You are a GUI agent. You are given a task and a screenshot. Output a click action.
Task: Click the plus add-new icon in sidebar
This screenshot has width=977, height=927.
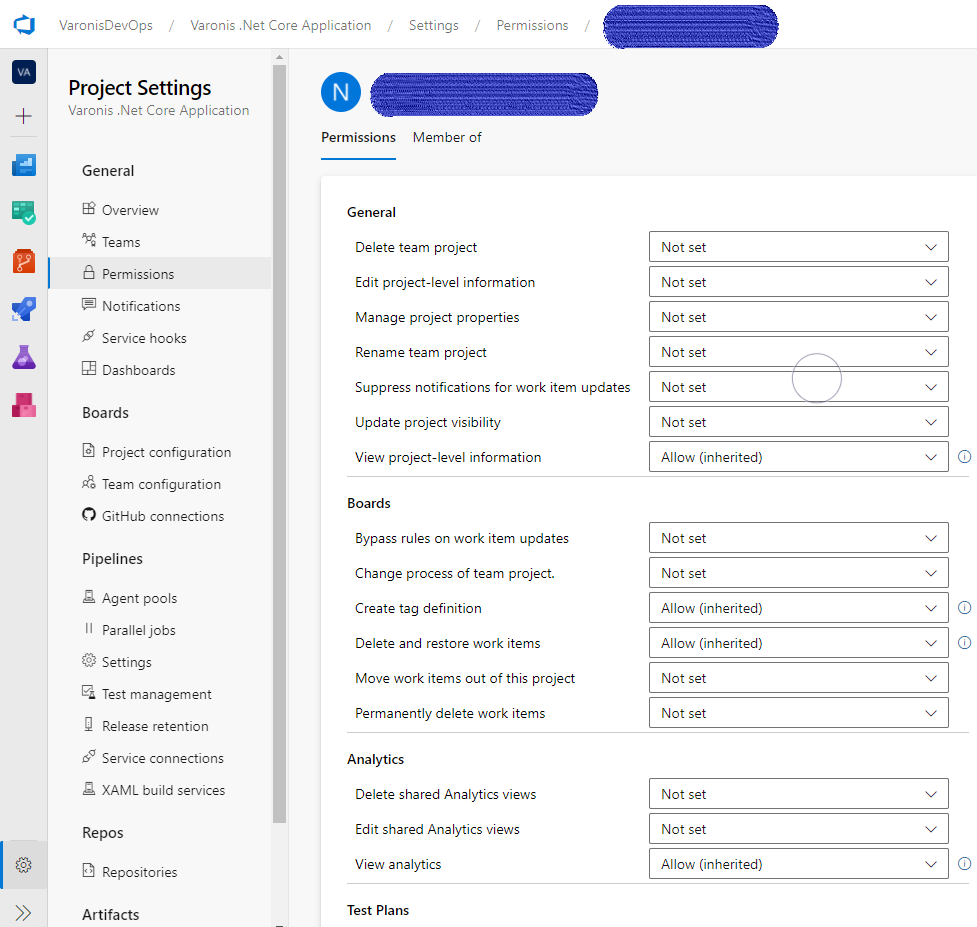24,116
